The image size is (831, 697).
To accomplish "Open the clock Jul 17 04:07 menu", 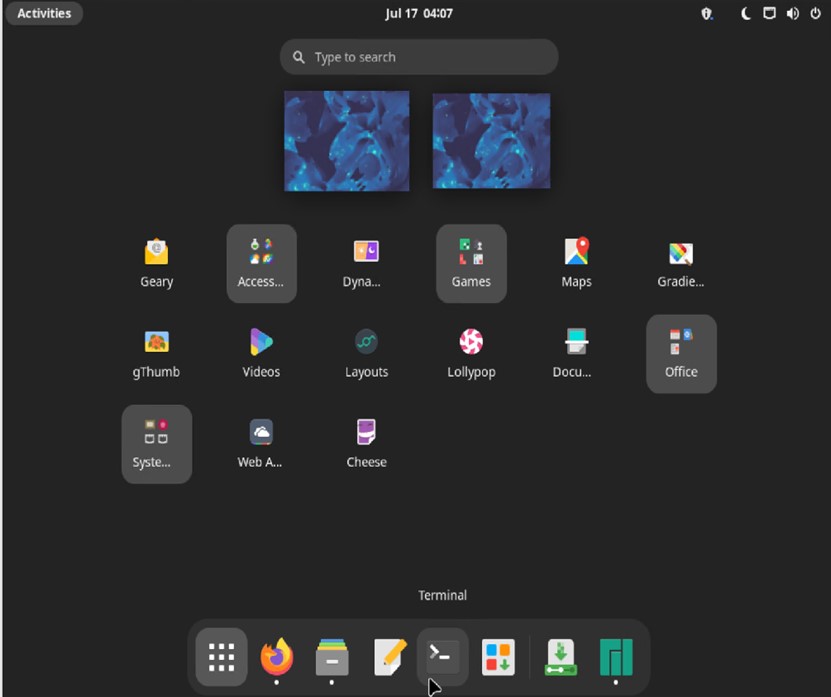I will 419,13.
